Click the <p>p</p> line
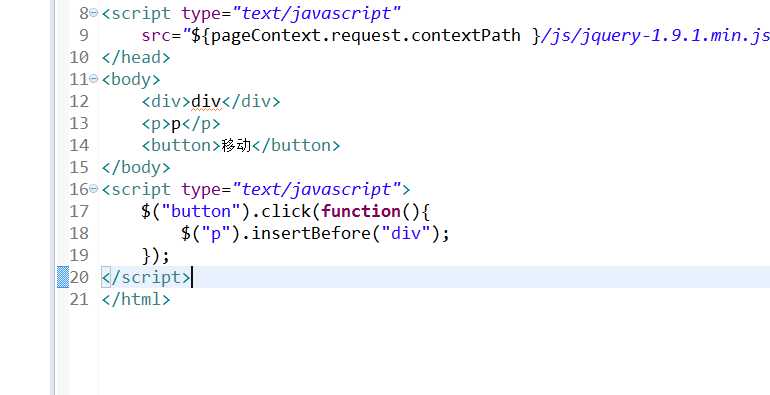The width and height of the screenshot is (770, 395). (x=181, y=124)
